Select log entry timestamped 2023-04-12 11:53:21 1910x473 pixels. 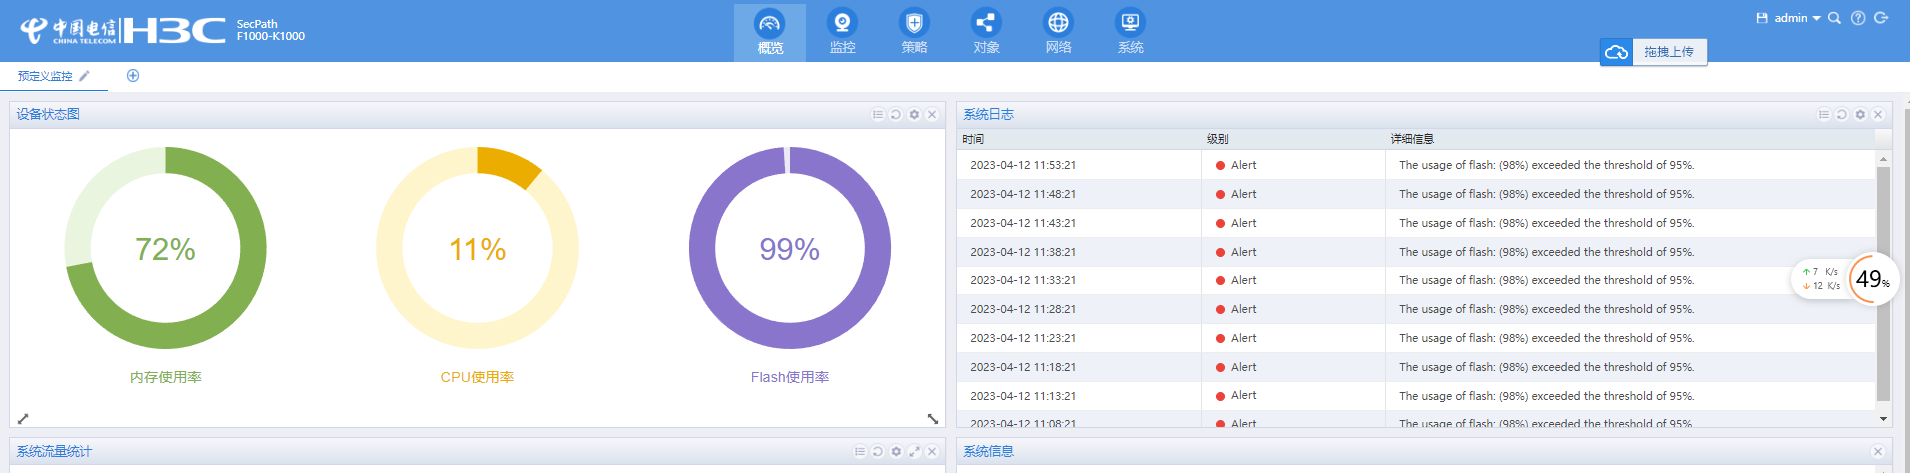[1416, 165]
